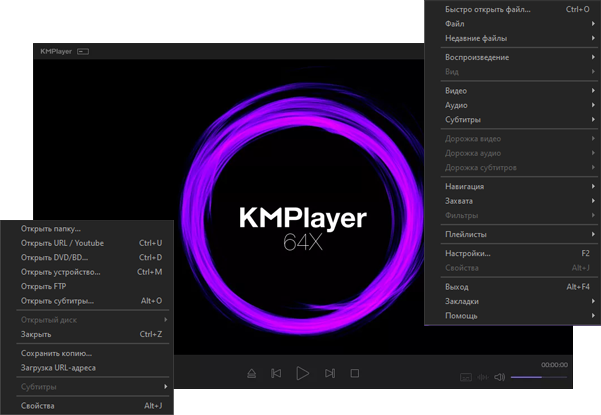Toggle the subtitle icon near volume
Viewport: 601px width, 415px height.
coord(466,377)
